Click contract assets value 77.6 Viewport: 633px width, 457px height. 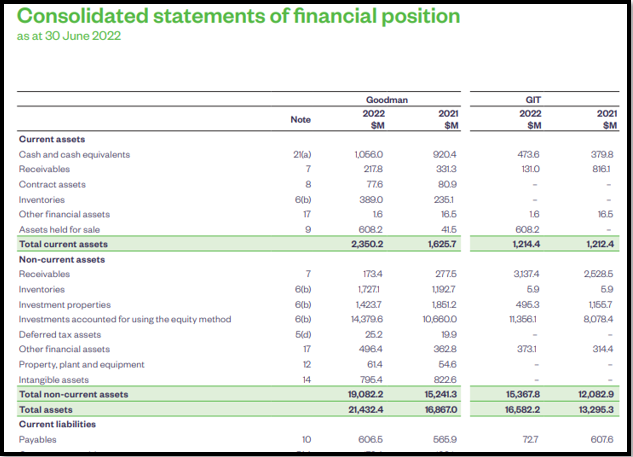click(x=374, y=184)
